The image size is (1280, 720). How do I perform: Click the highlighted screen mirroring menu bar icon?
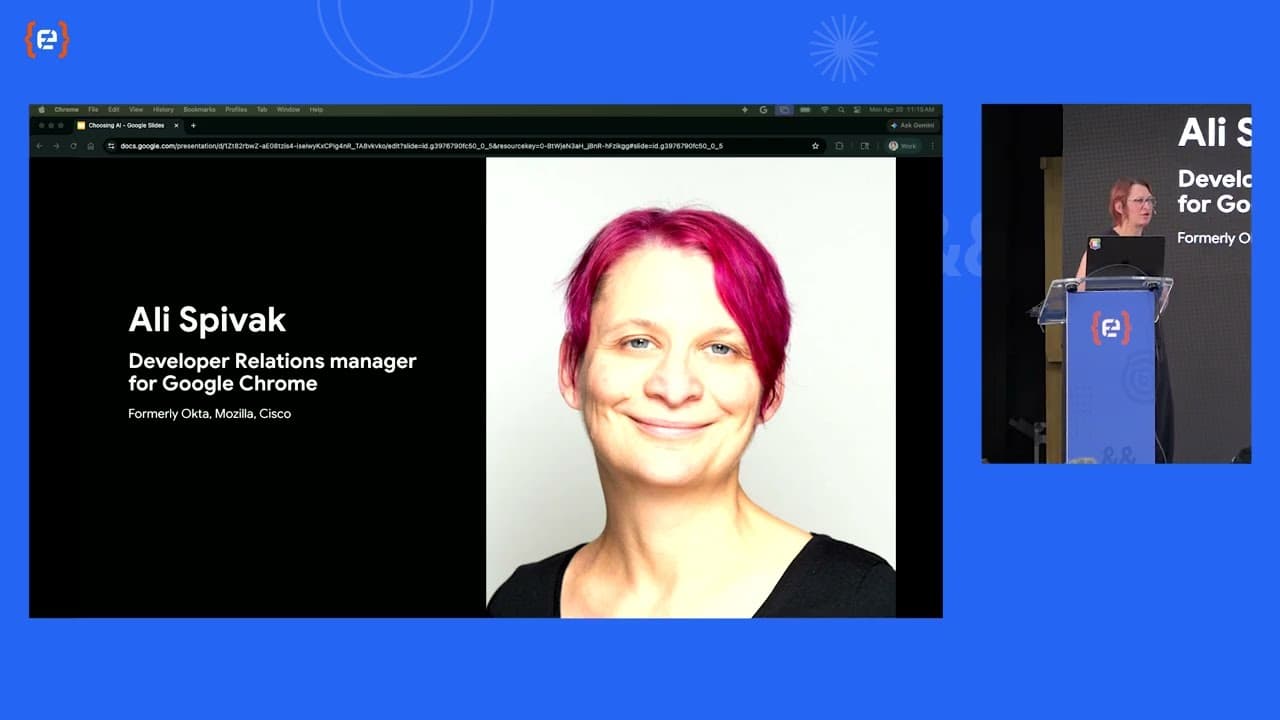785,110
